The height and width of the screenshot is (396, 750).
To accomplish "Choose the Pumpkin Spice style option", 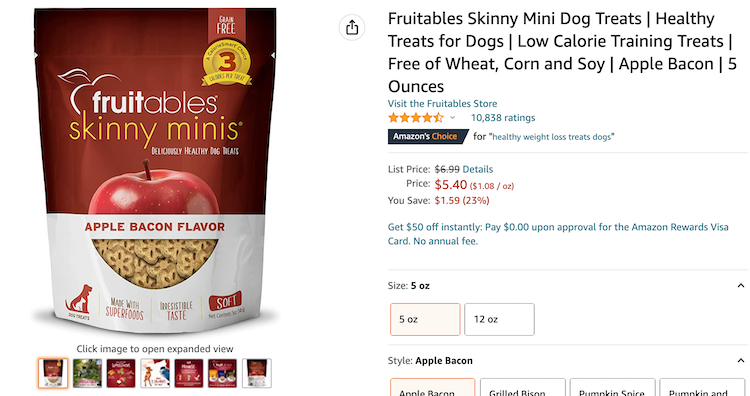I will pos(612,387).
